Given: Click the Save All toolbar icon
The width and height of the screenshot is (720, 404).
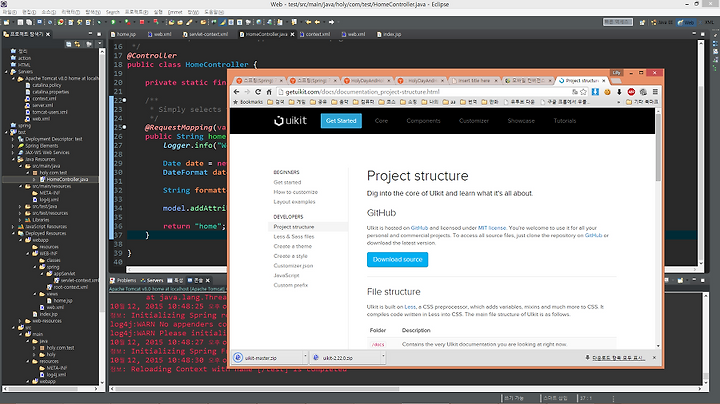Looking at the screenshot, I should [x=29, y=22].
